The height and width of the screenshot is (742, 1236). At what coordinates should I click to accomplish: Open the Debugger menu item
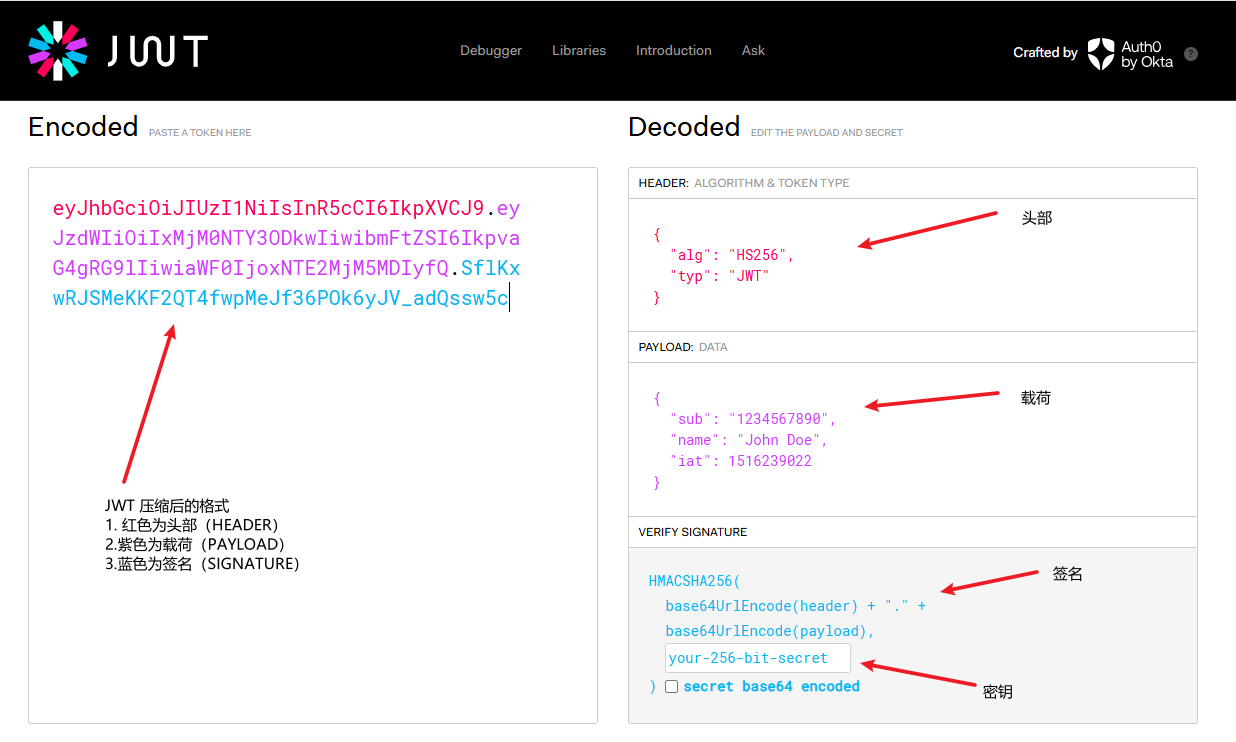(x=491, y=50)
